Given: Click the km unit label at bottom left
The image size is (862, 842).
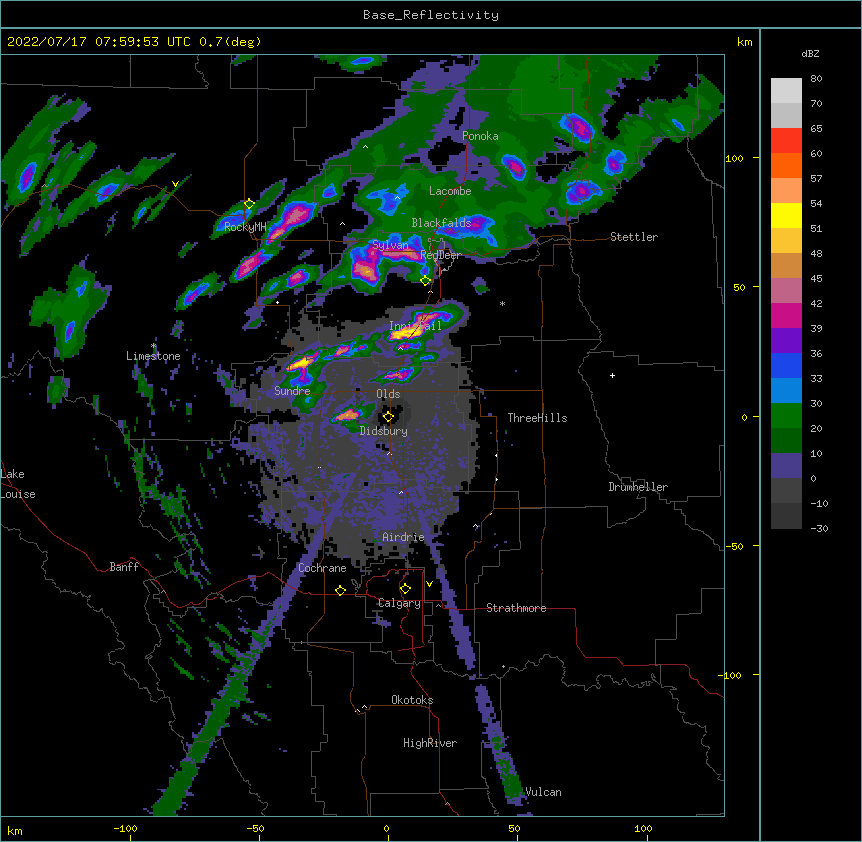Looking at the screenshot, I should [x=15, y=830].
